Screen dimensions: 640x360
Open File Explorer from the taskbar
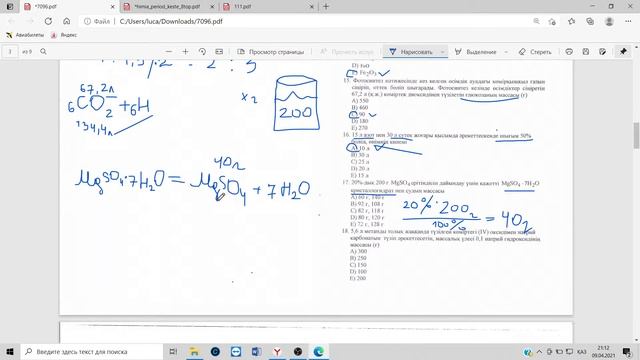(194, 351)
